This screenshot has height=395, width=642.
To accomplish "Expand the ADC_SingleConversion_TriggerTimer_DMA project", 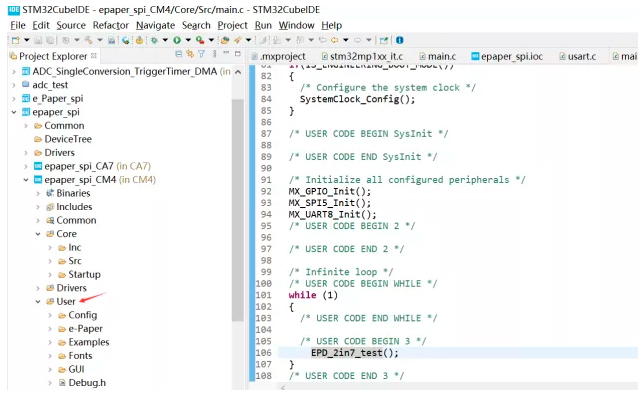I will pyautogui.click(x=14, y=72).
